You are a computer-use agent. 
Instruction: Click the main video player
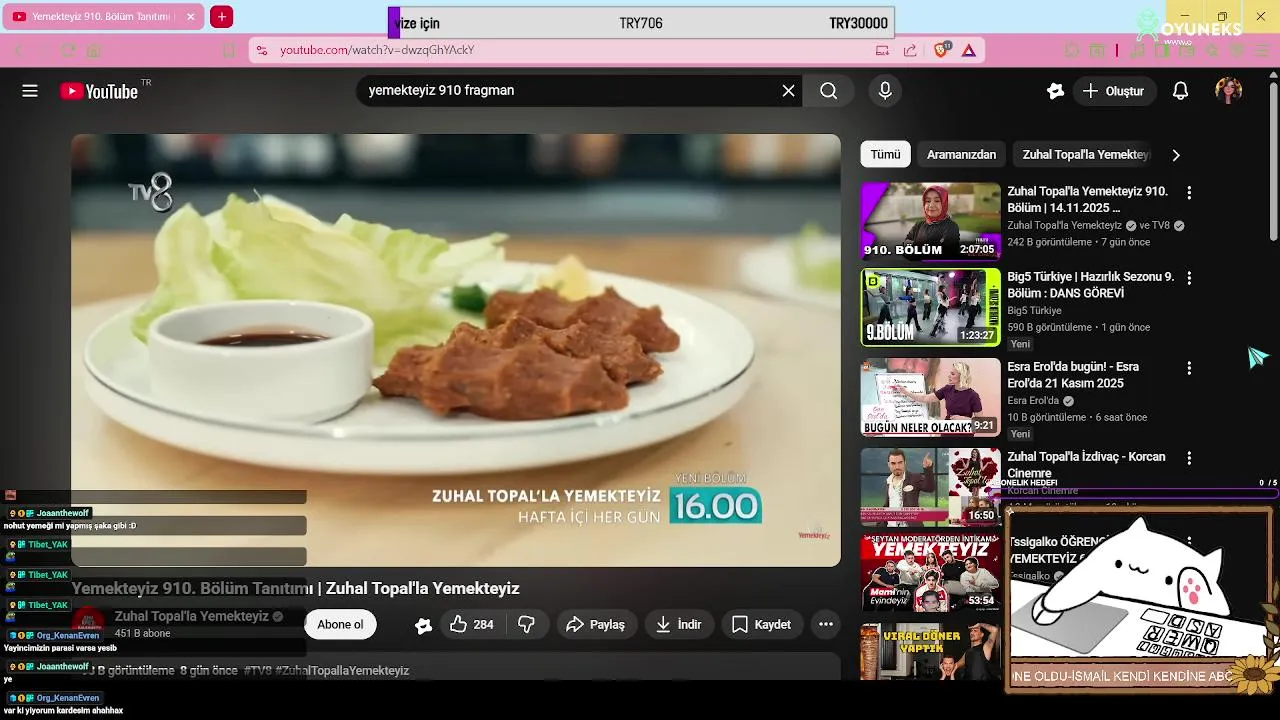(456, 350)
